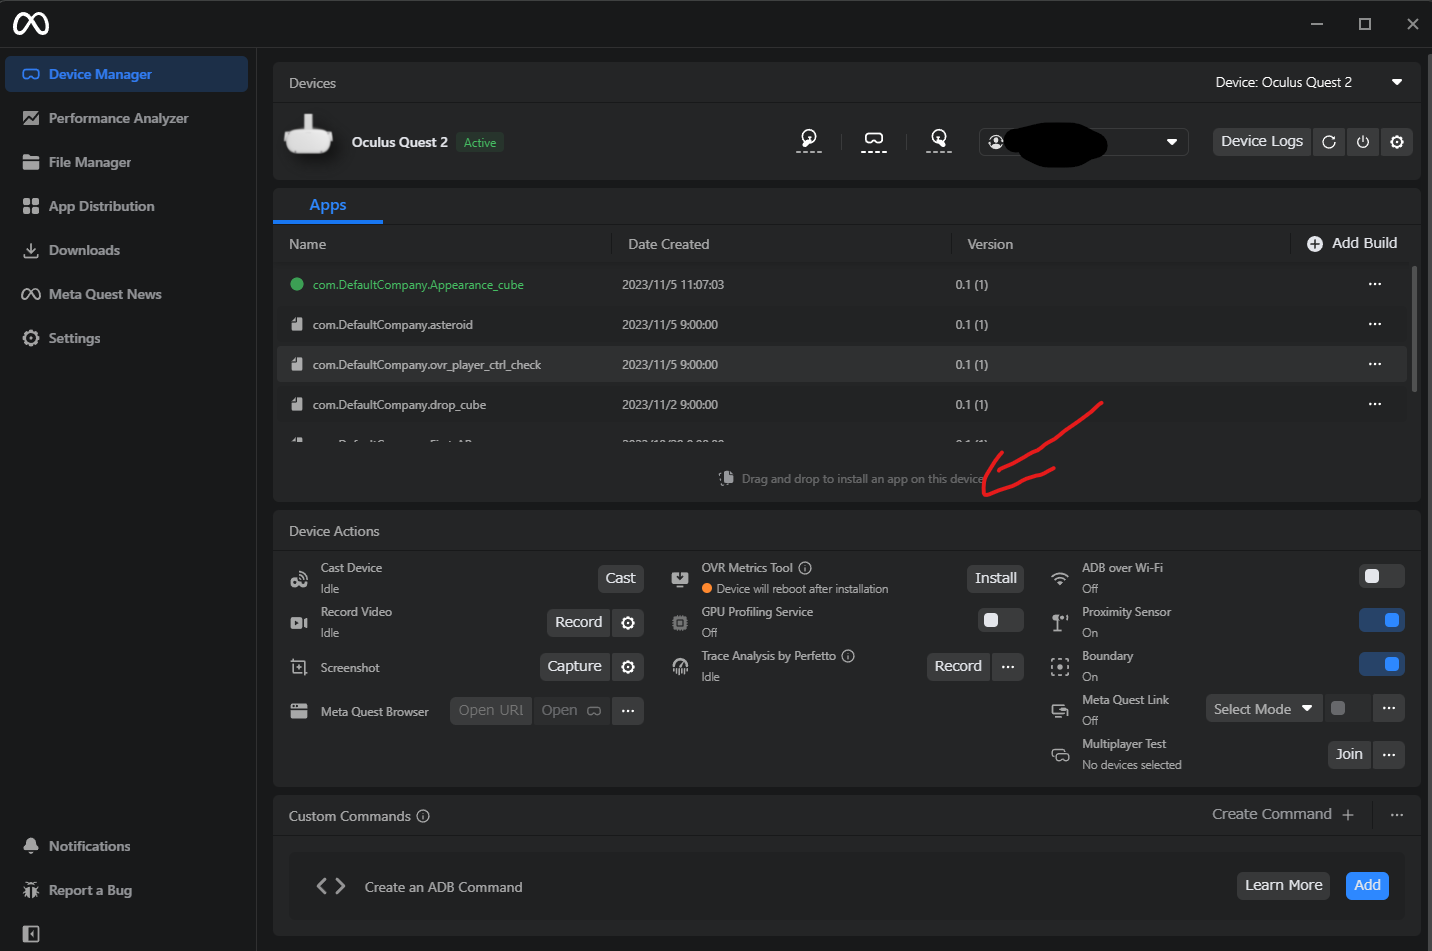The width and height of the screenshot is (1432, 951).
Task: Click the Open URL field
Action: [490, 710]
